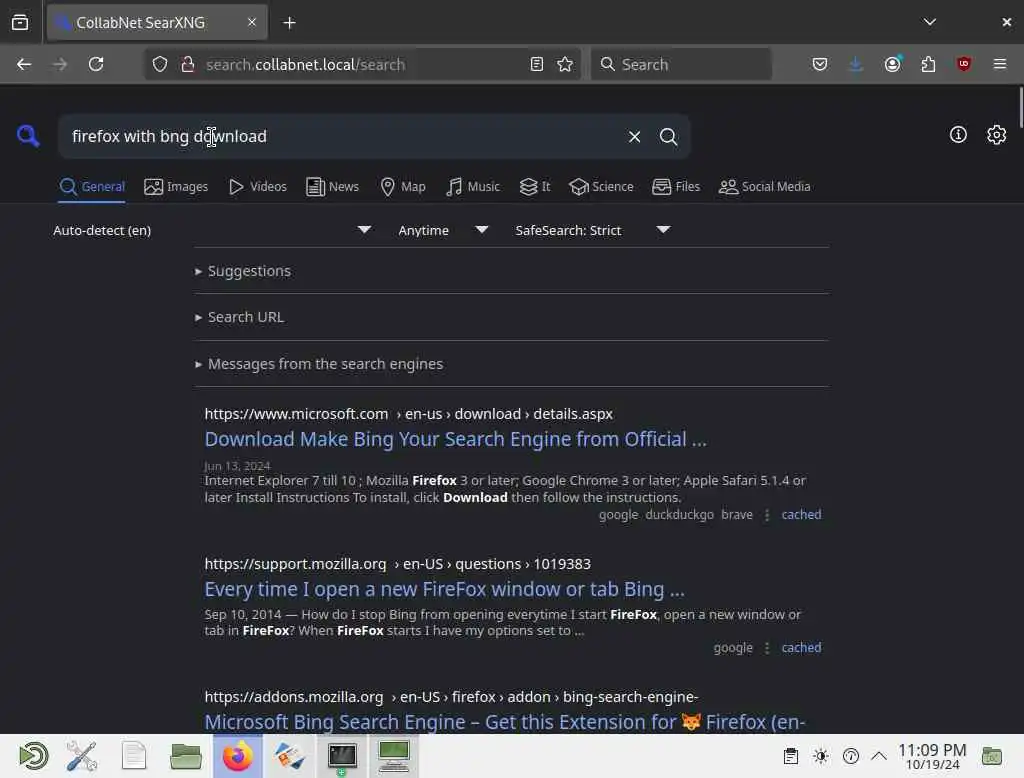Close the CollabNet SearXNG tab
Image resolution: width=1024 pixels, height=778 pixels.
coord(252,22)
